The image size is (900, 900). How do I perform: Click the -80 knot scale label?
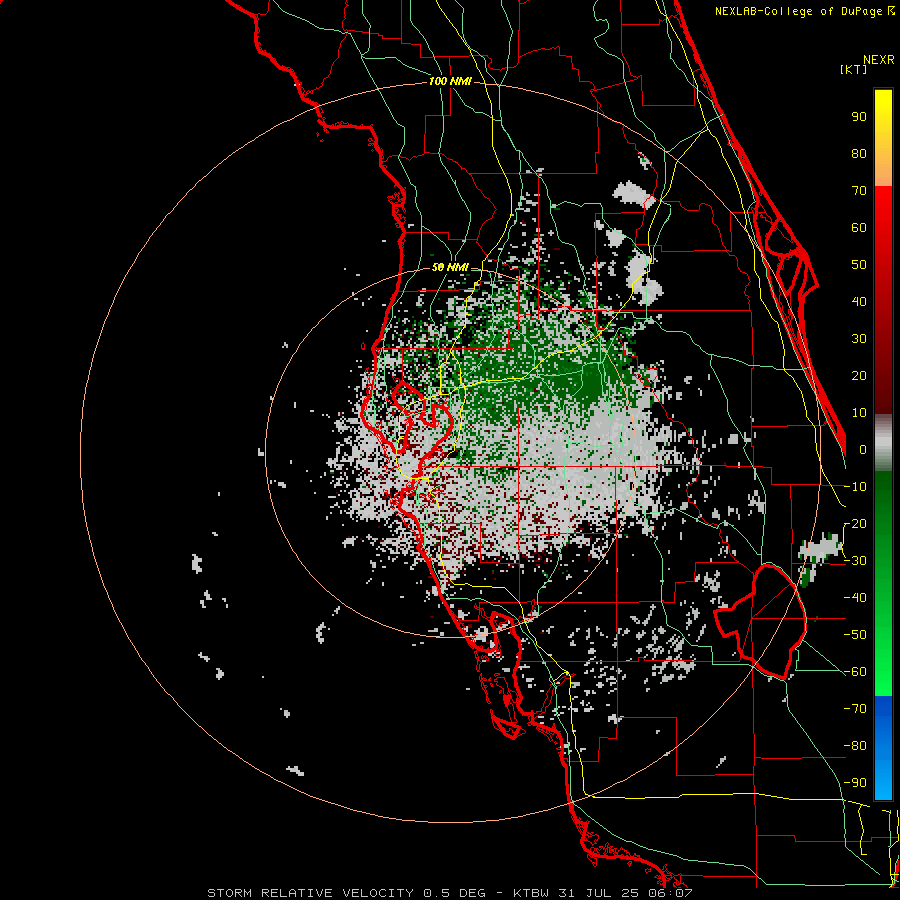[x=855, y=746]
